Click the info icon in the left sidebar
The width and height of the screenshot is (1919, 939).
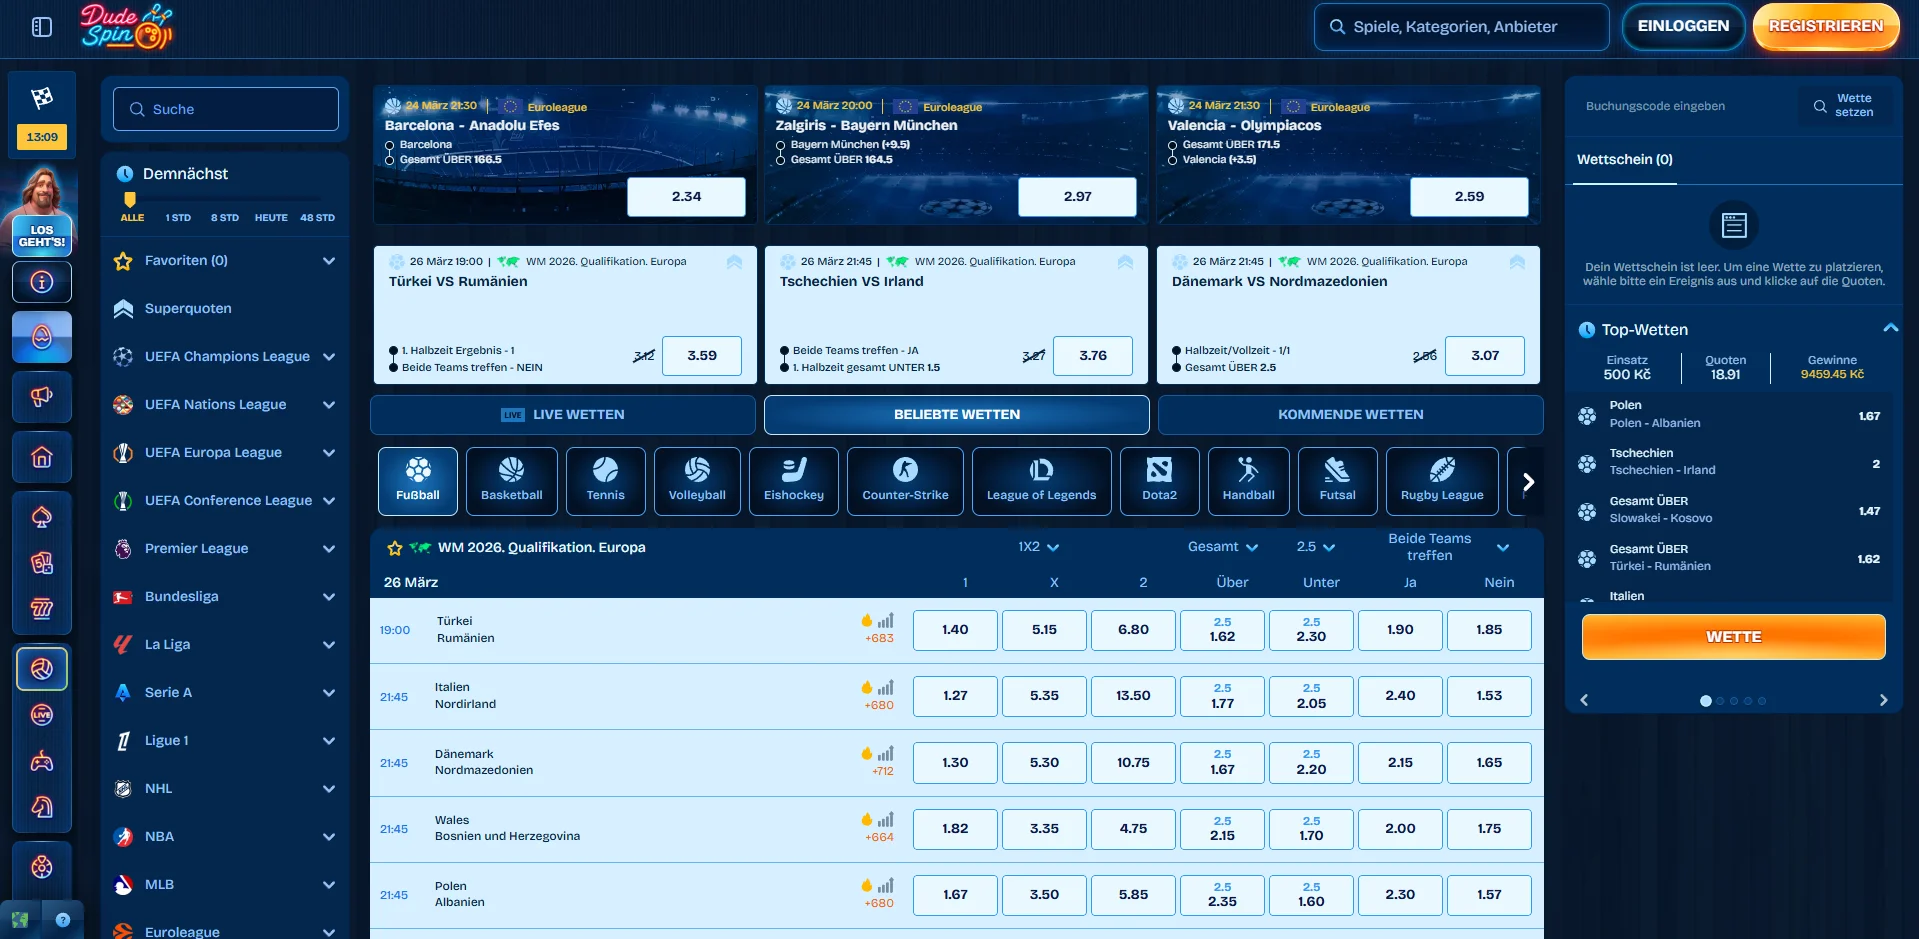coord(41,282)
